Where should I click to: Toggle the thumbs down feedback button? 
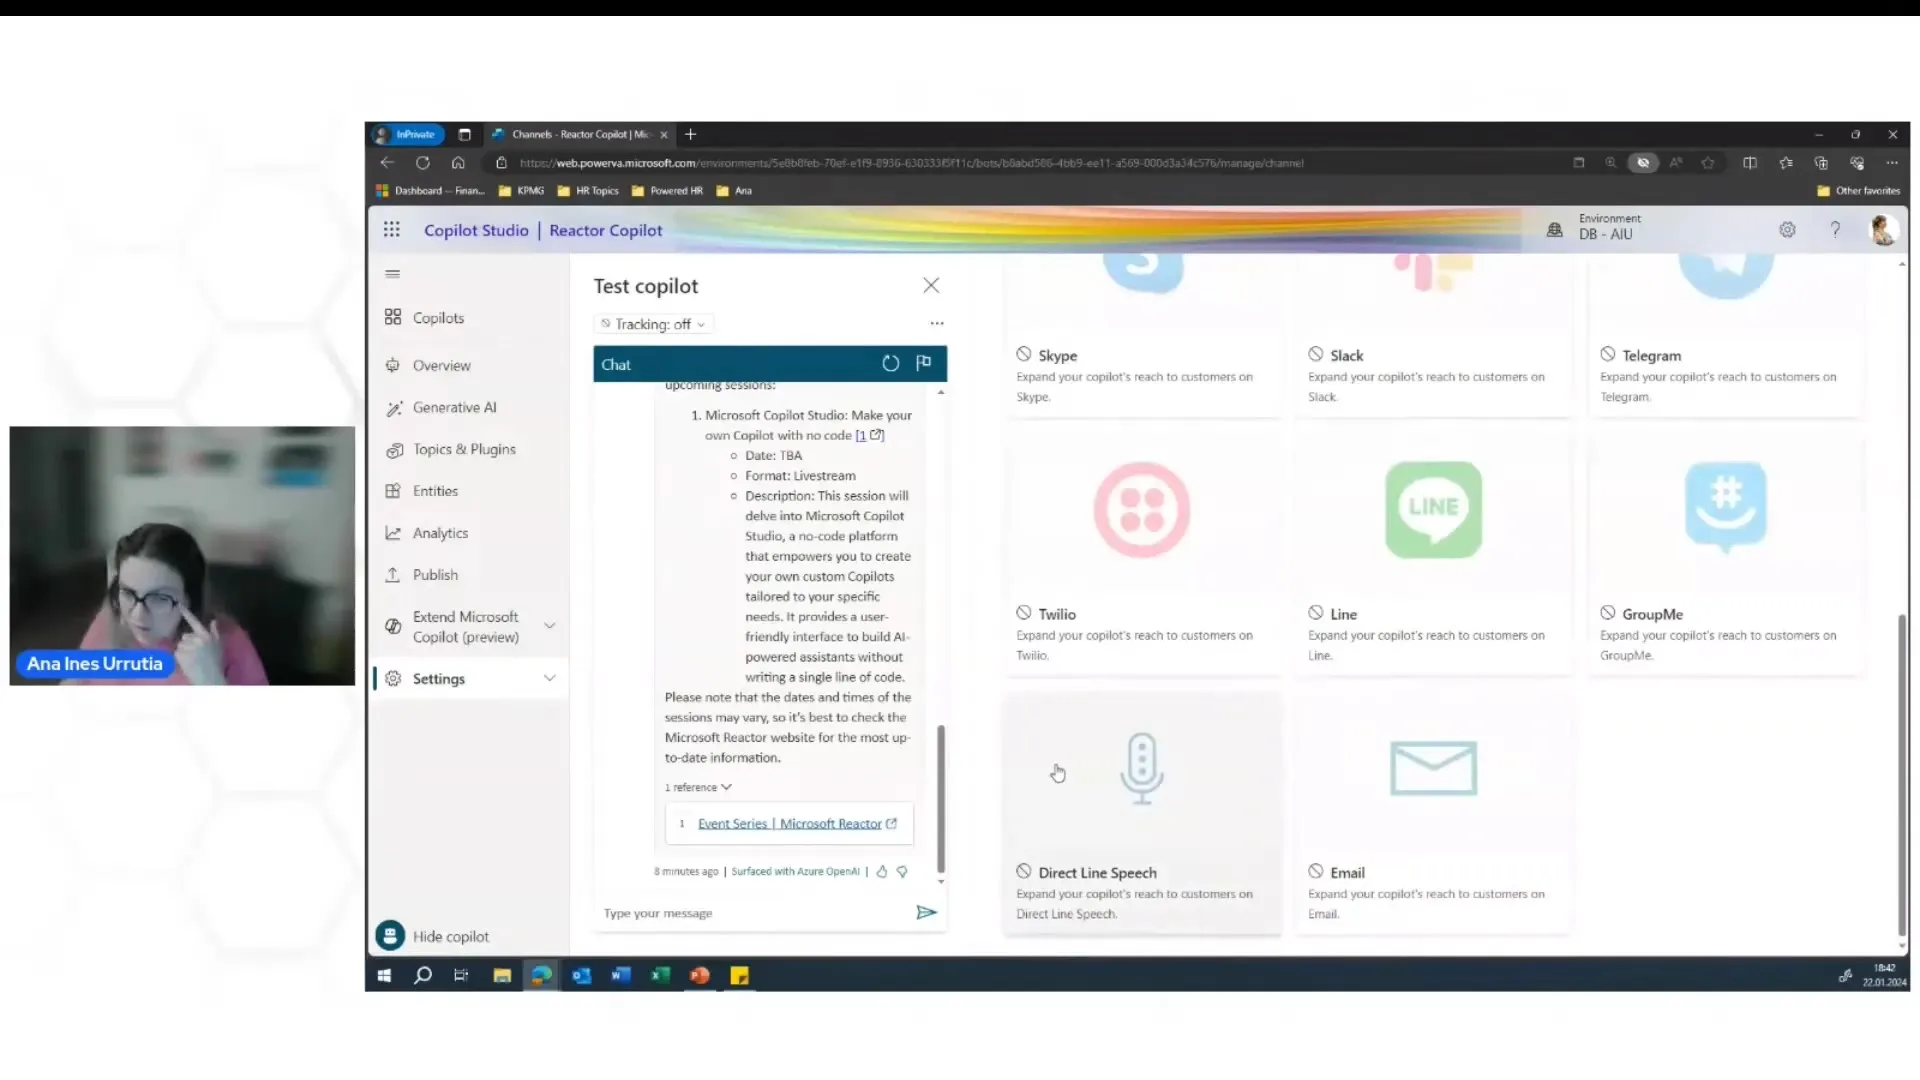903,870
